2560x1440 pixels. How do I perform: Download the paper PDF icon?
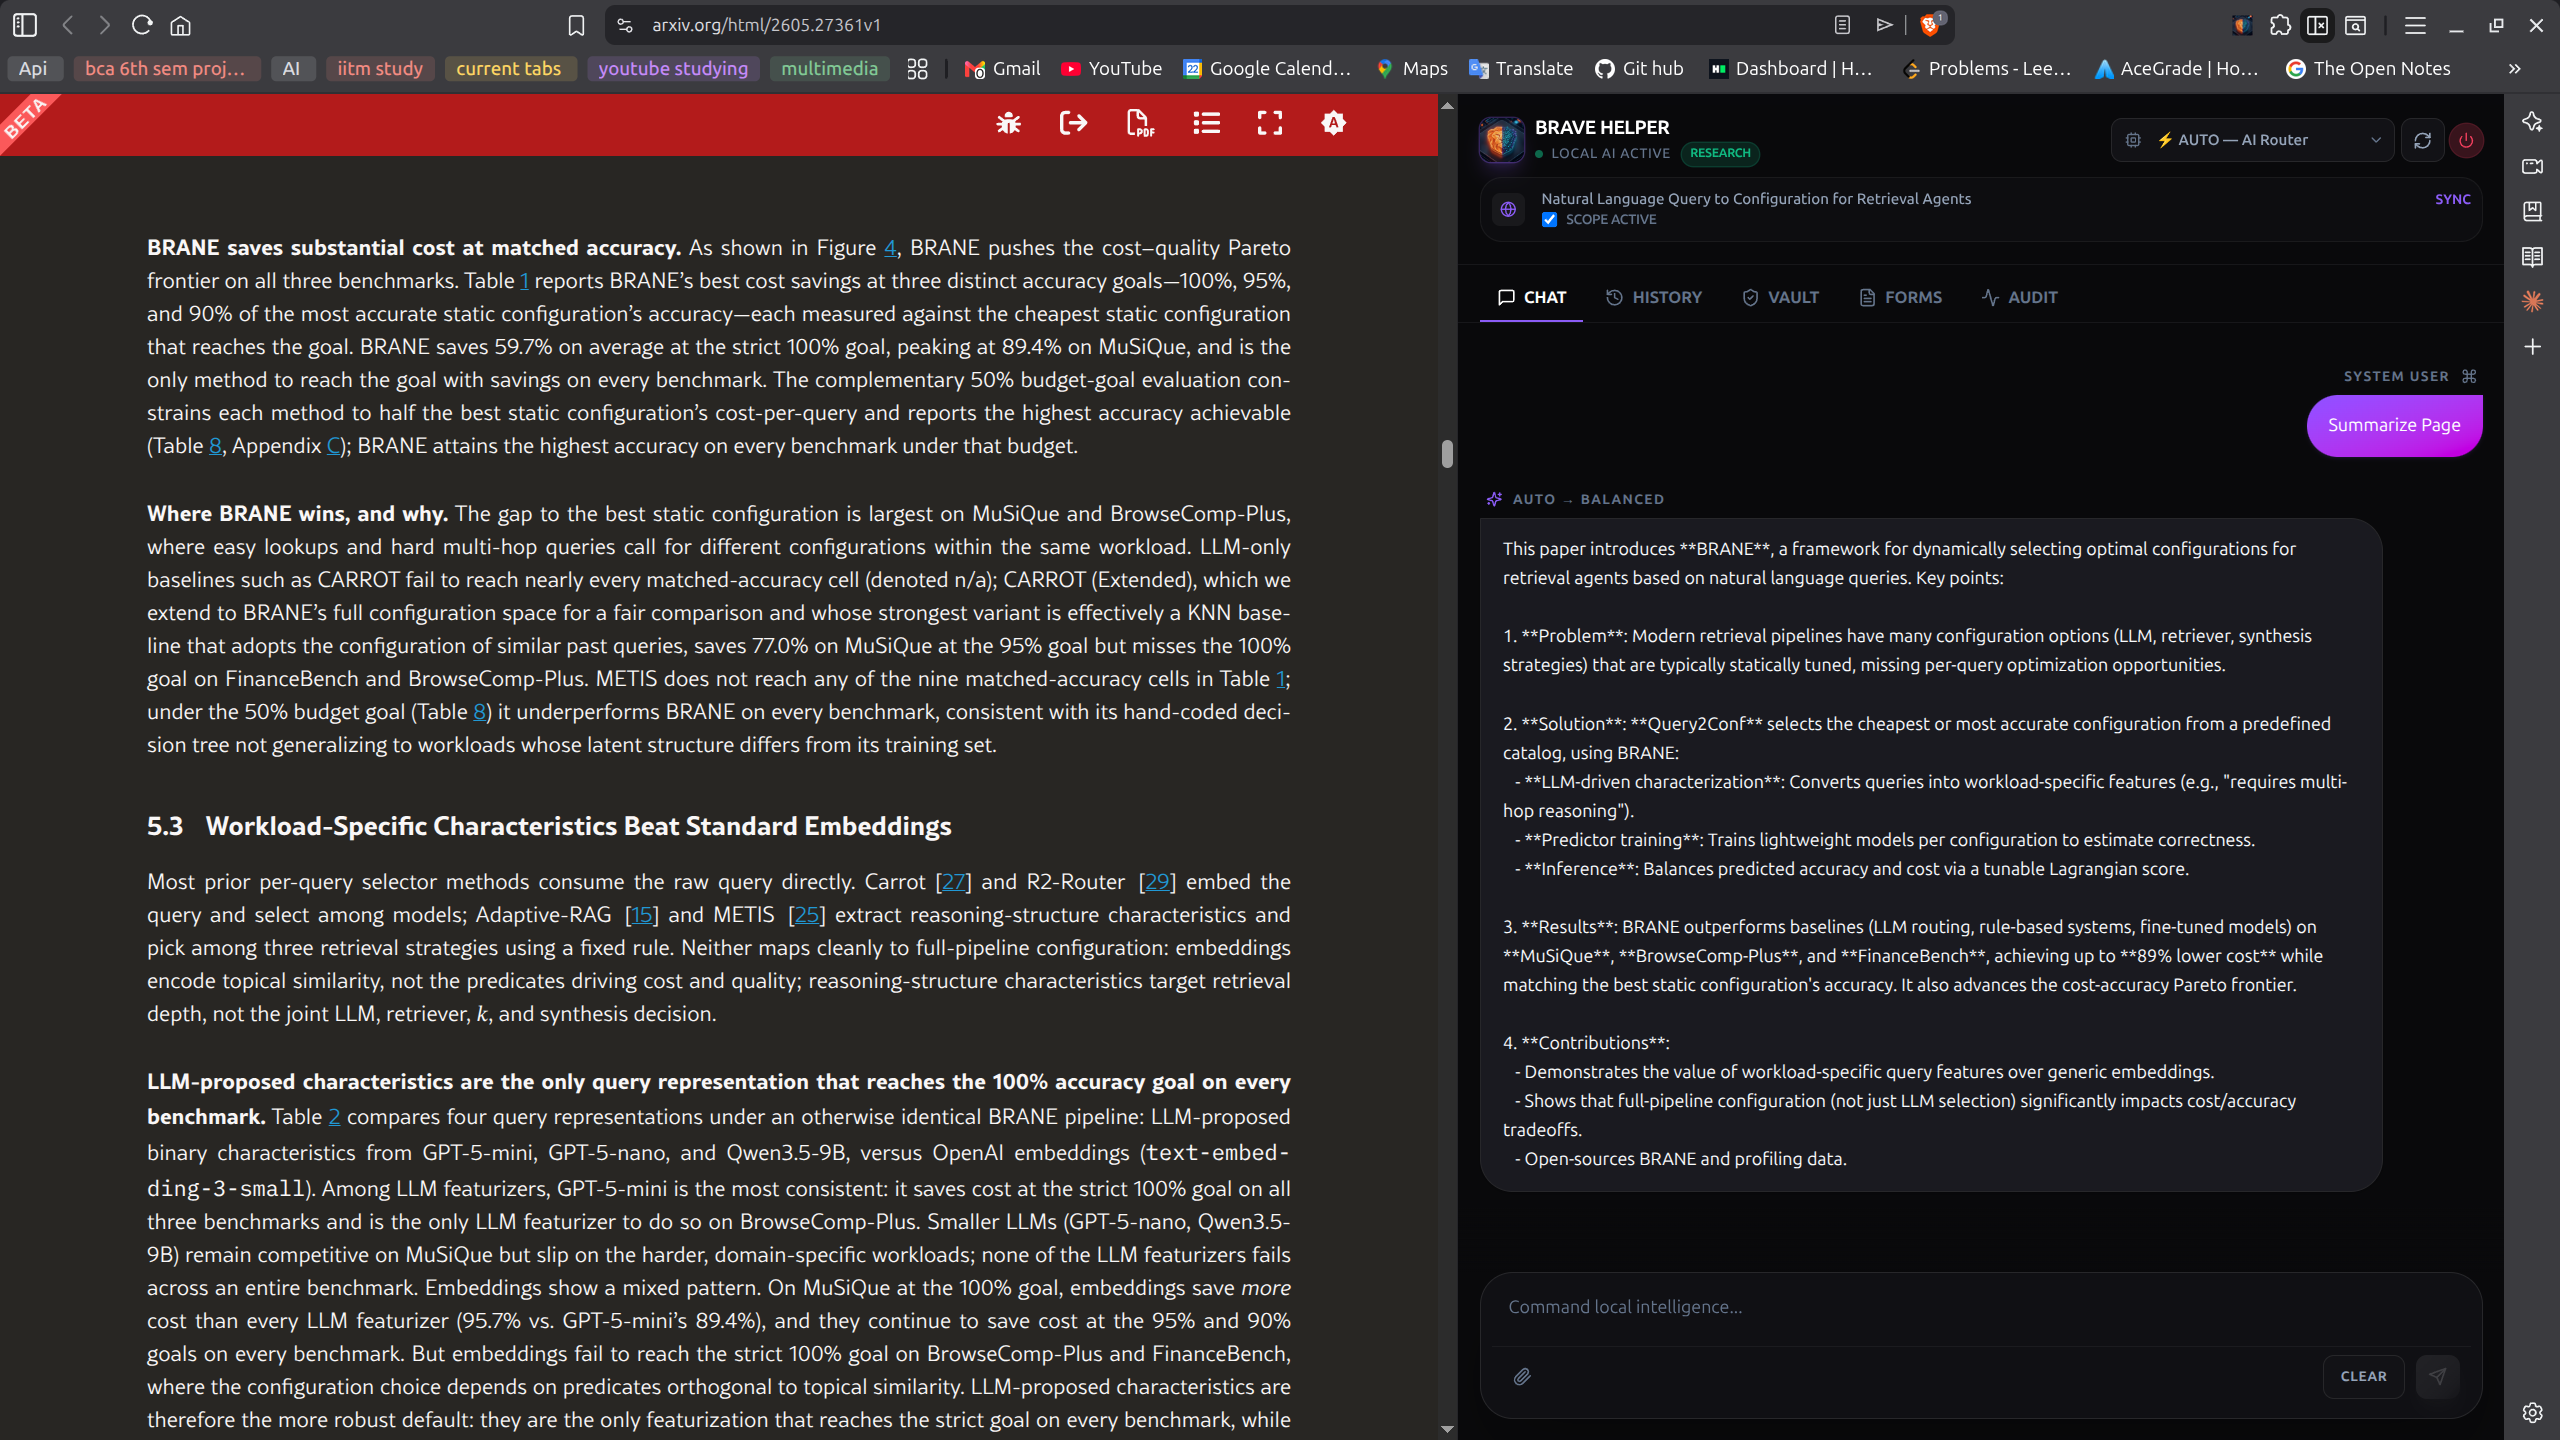click(x=1140, y=123)
